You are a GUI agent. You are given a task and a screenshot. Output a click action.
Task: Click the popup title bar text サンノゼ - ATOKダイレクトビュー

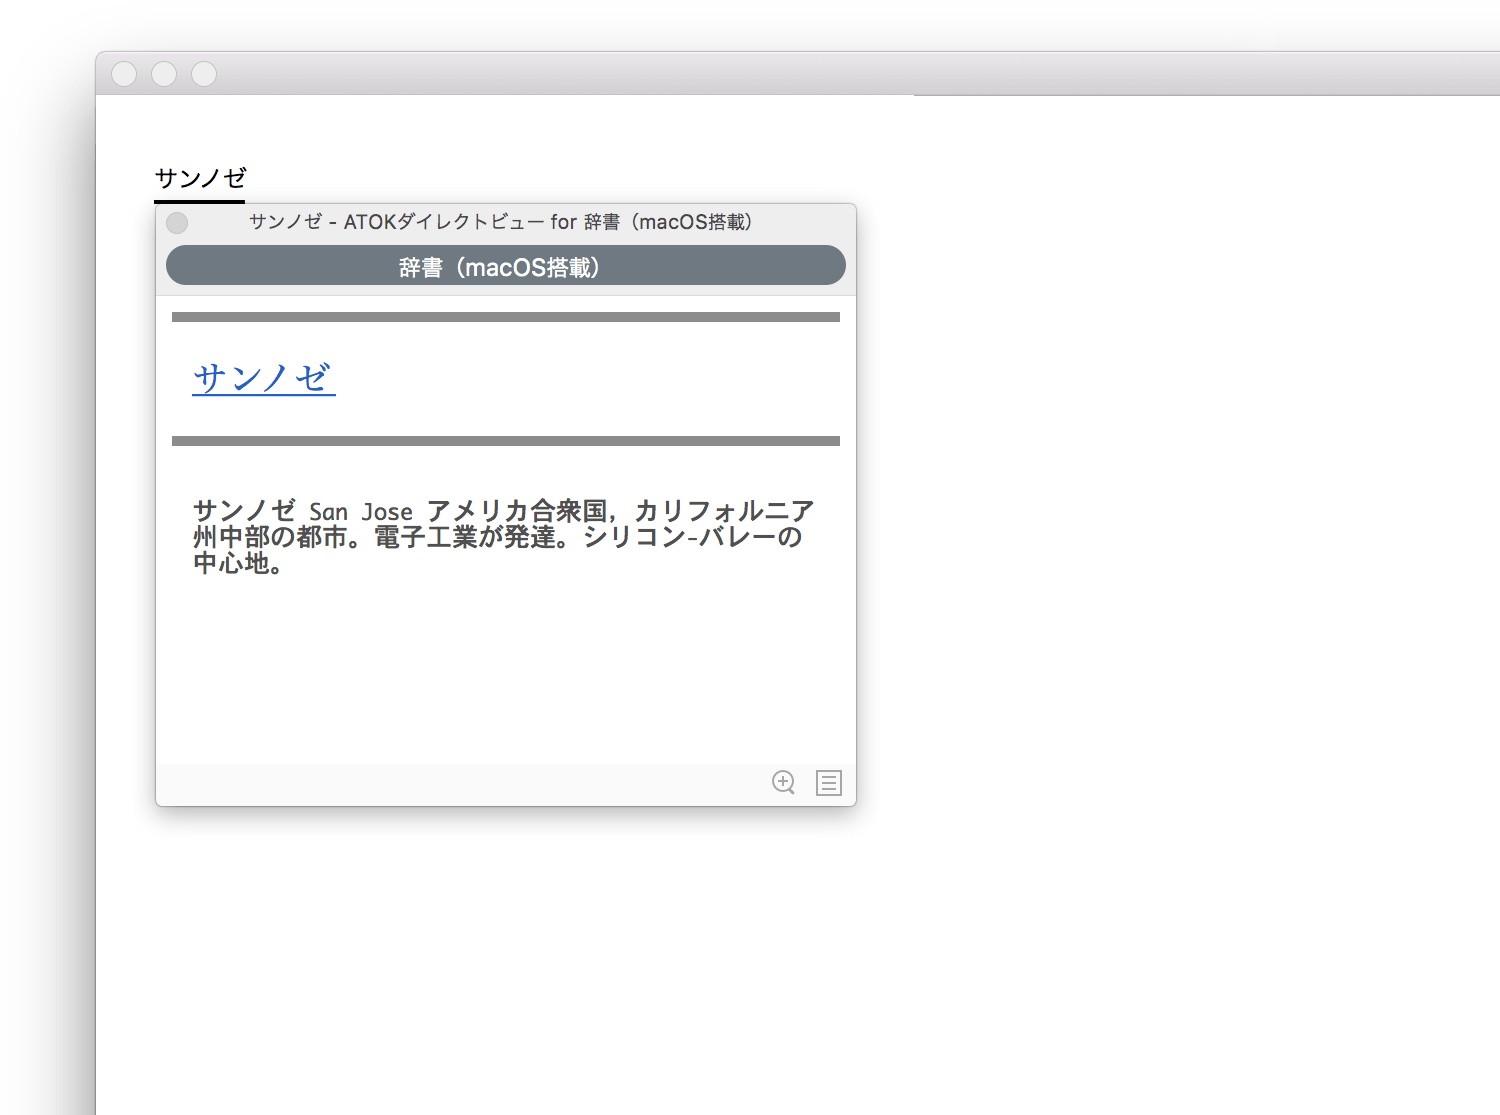click(500, 222)
